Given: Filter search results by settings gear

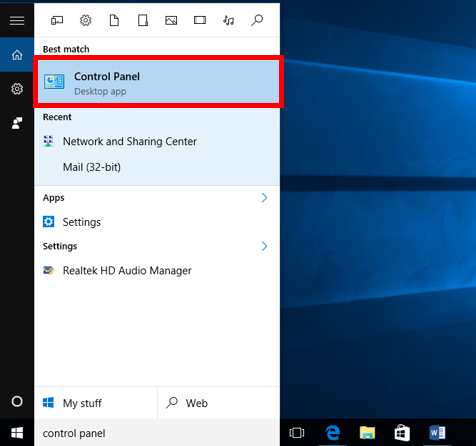Looking at the screenshot, I should point(86,21).
